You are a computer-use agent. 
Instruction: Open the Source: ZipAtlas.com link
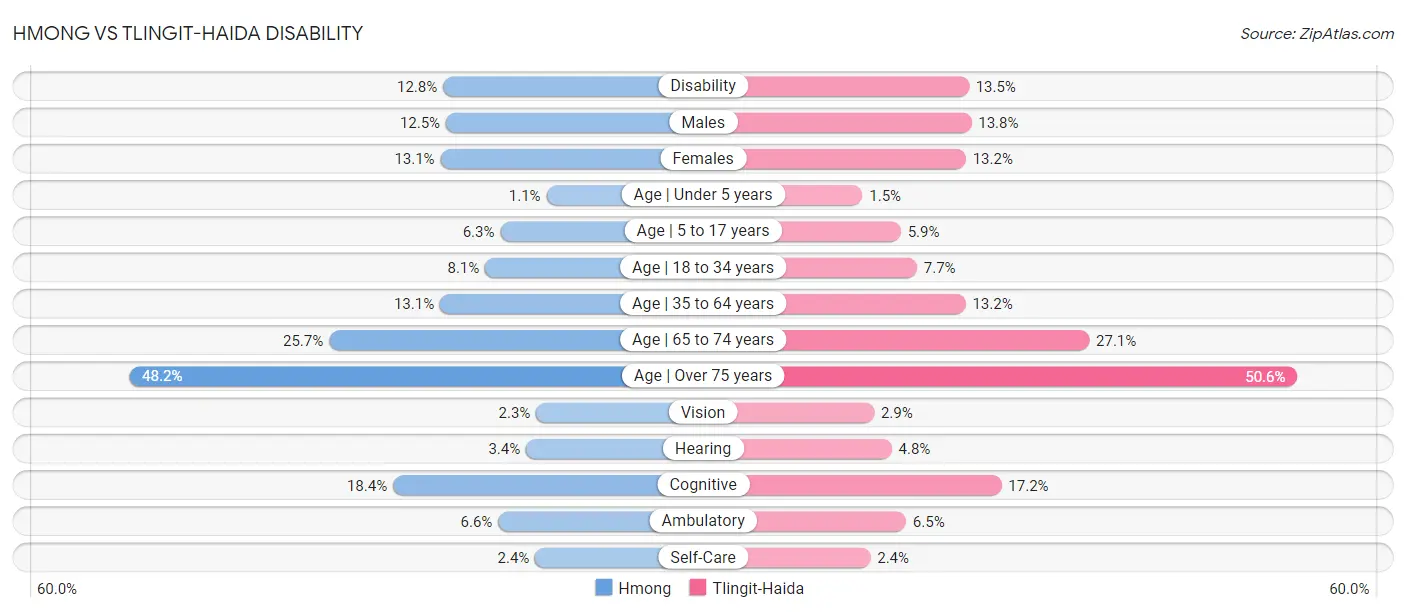[x=1317, y=33]
